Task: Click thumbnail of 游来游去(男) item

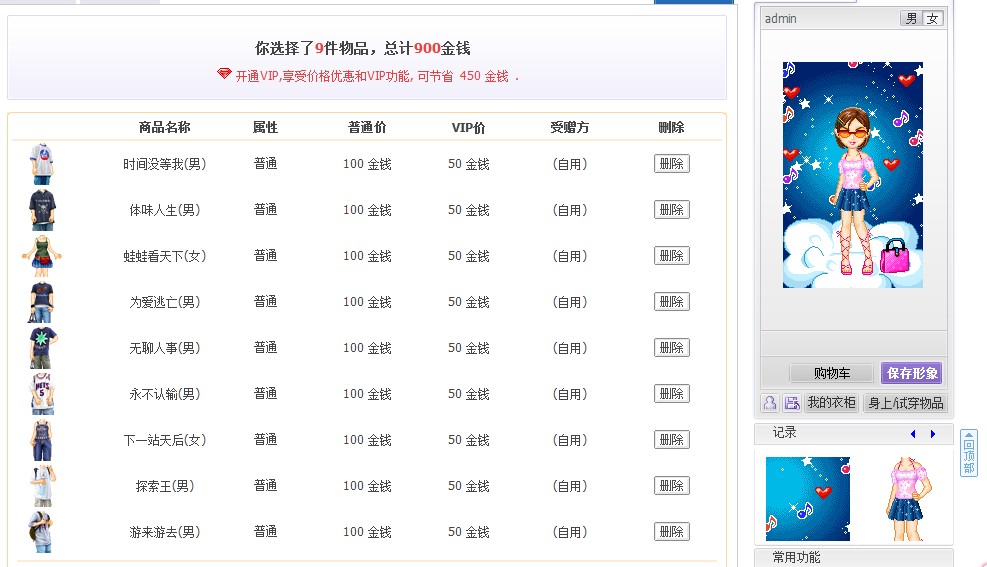Action: click(42, 531)
